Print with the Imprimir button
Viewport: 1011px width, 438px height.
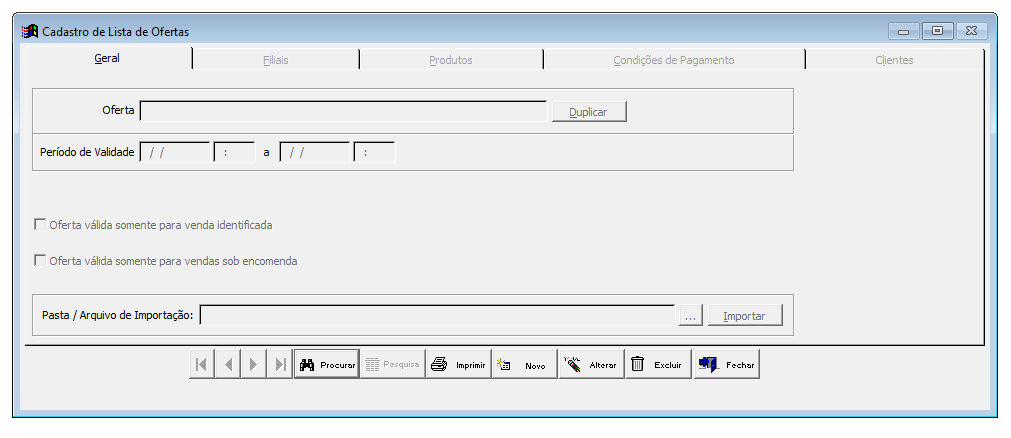click(x=458, y=364)
